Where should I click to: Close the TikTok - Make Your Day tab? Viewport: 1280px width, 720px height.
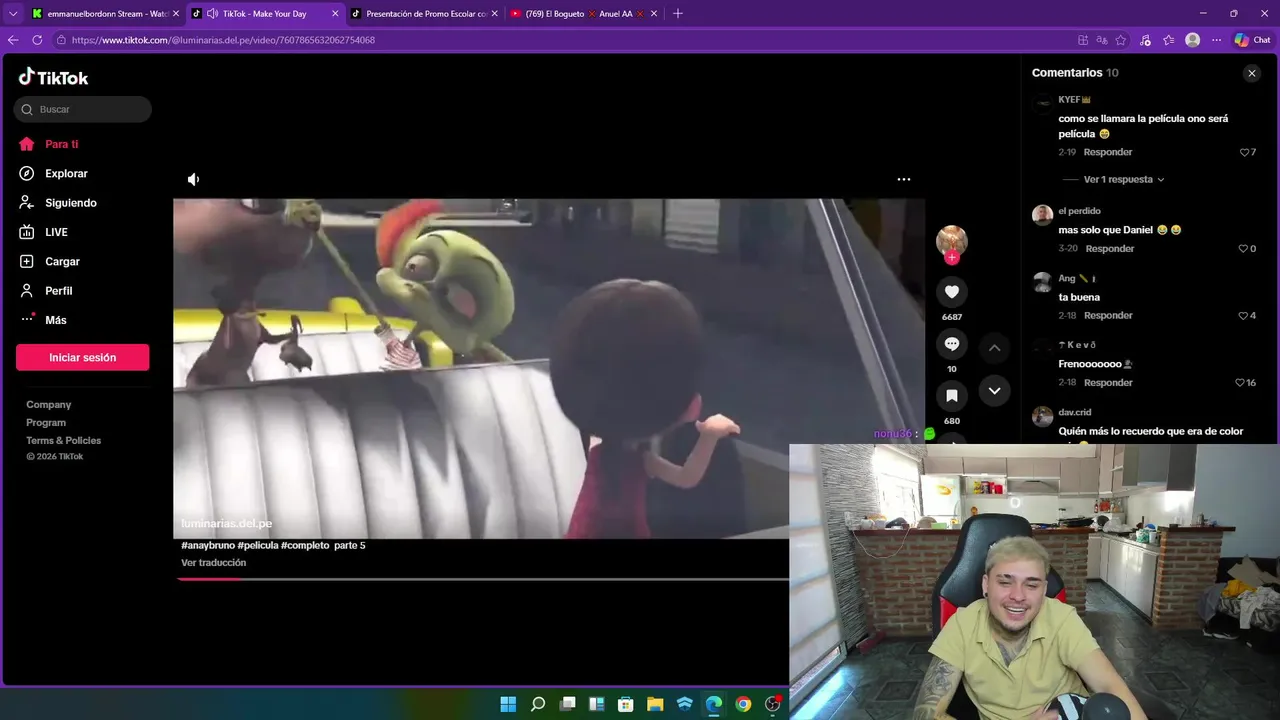335,14
